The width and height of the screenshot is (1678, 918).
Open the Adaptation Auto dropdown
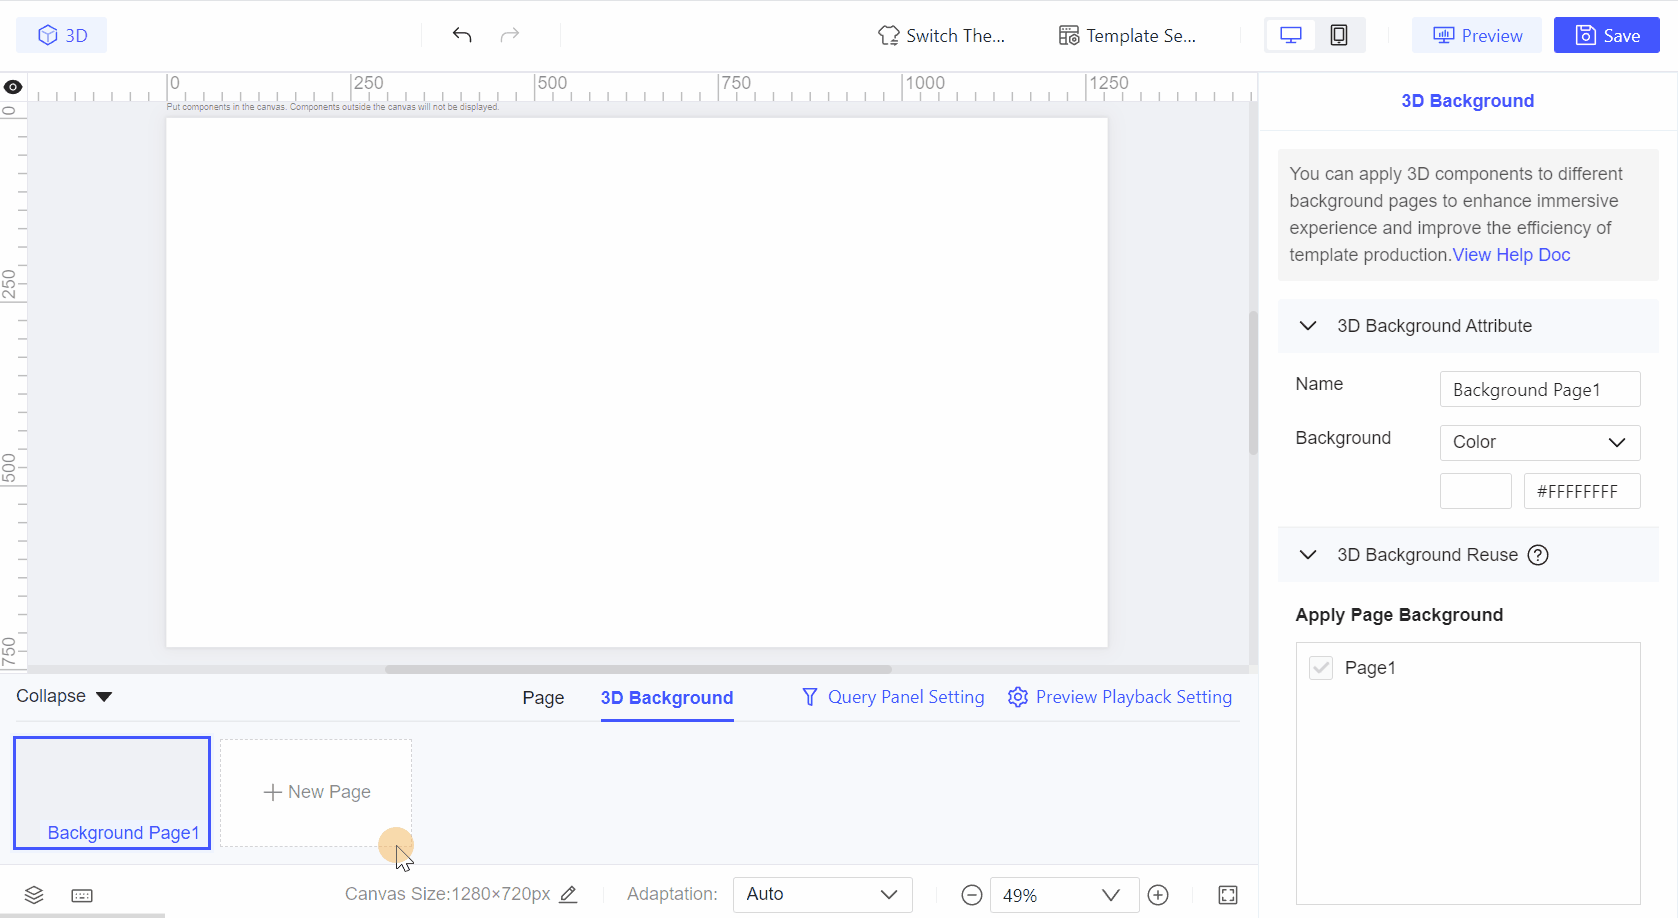[822, 894]
